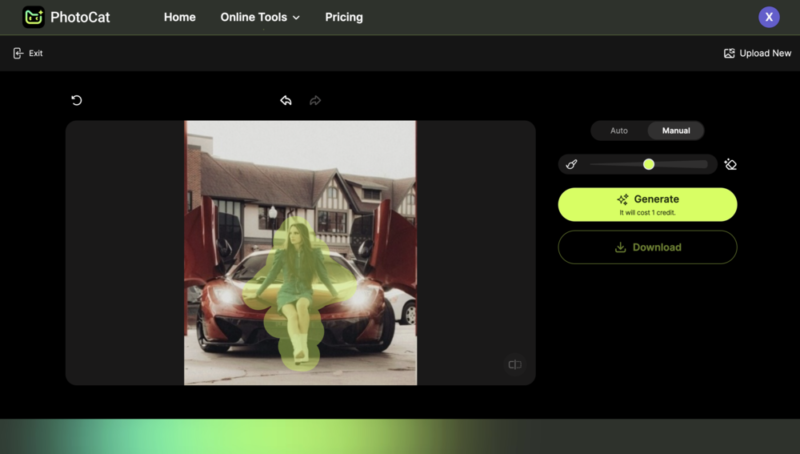800x454 pixels.
Task: Open the Pricing page
Action: click(344, 17)
